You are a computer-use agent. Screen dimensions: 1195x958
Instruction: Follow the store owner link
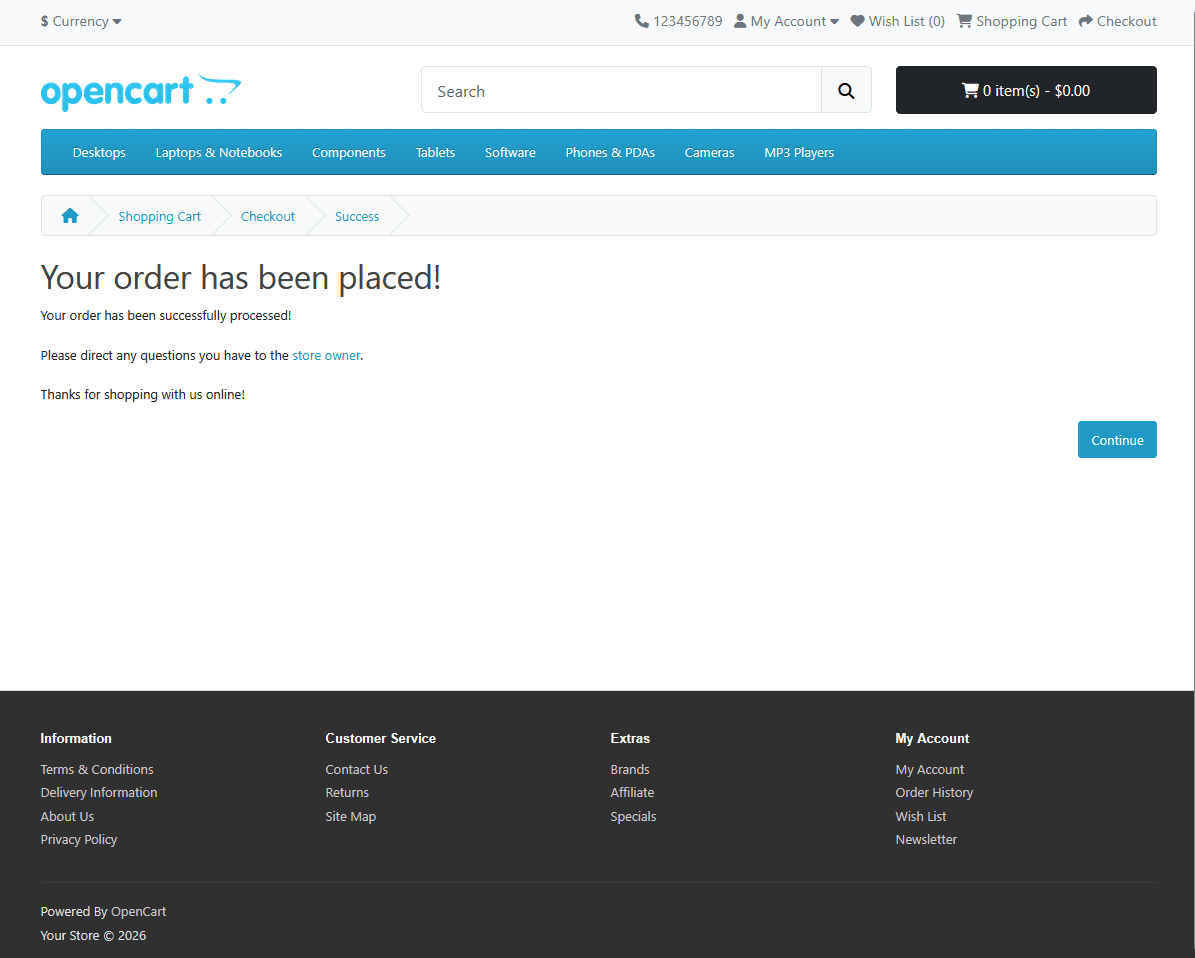point(326,355)
